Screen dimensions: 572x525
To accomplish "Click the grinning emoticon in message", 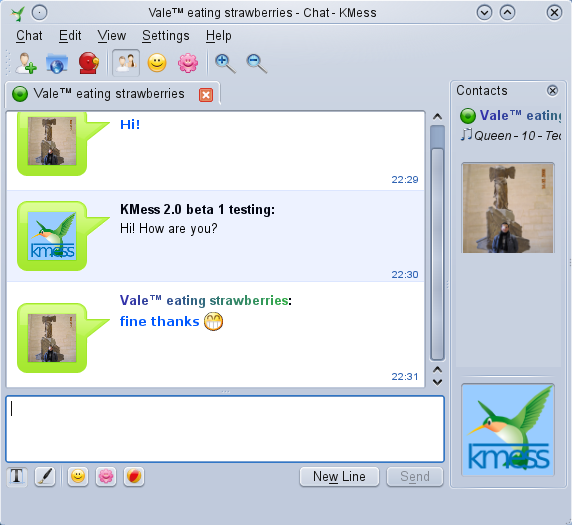I will (213, 321).
